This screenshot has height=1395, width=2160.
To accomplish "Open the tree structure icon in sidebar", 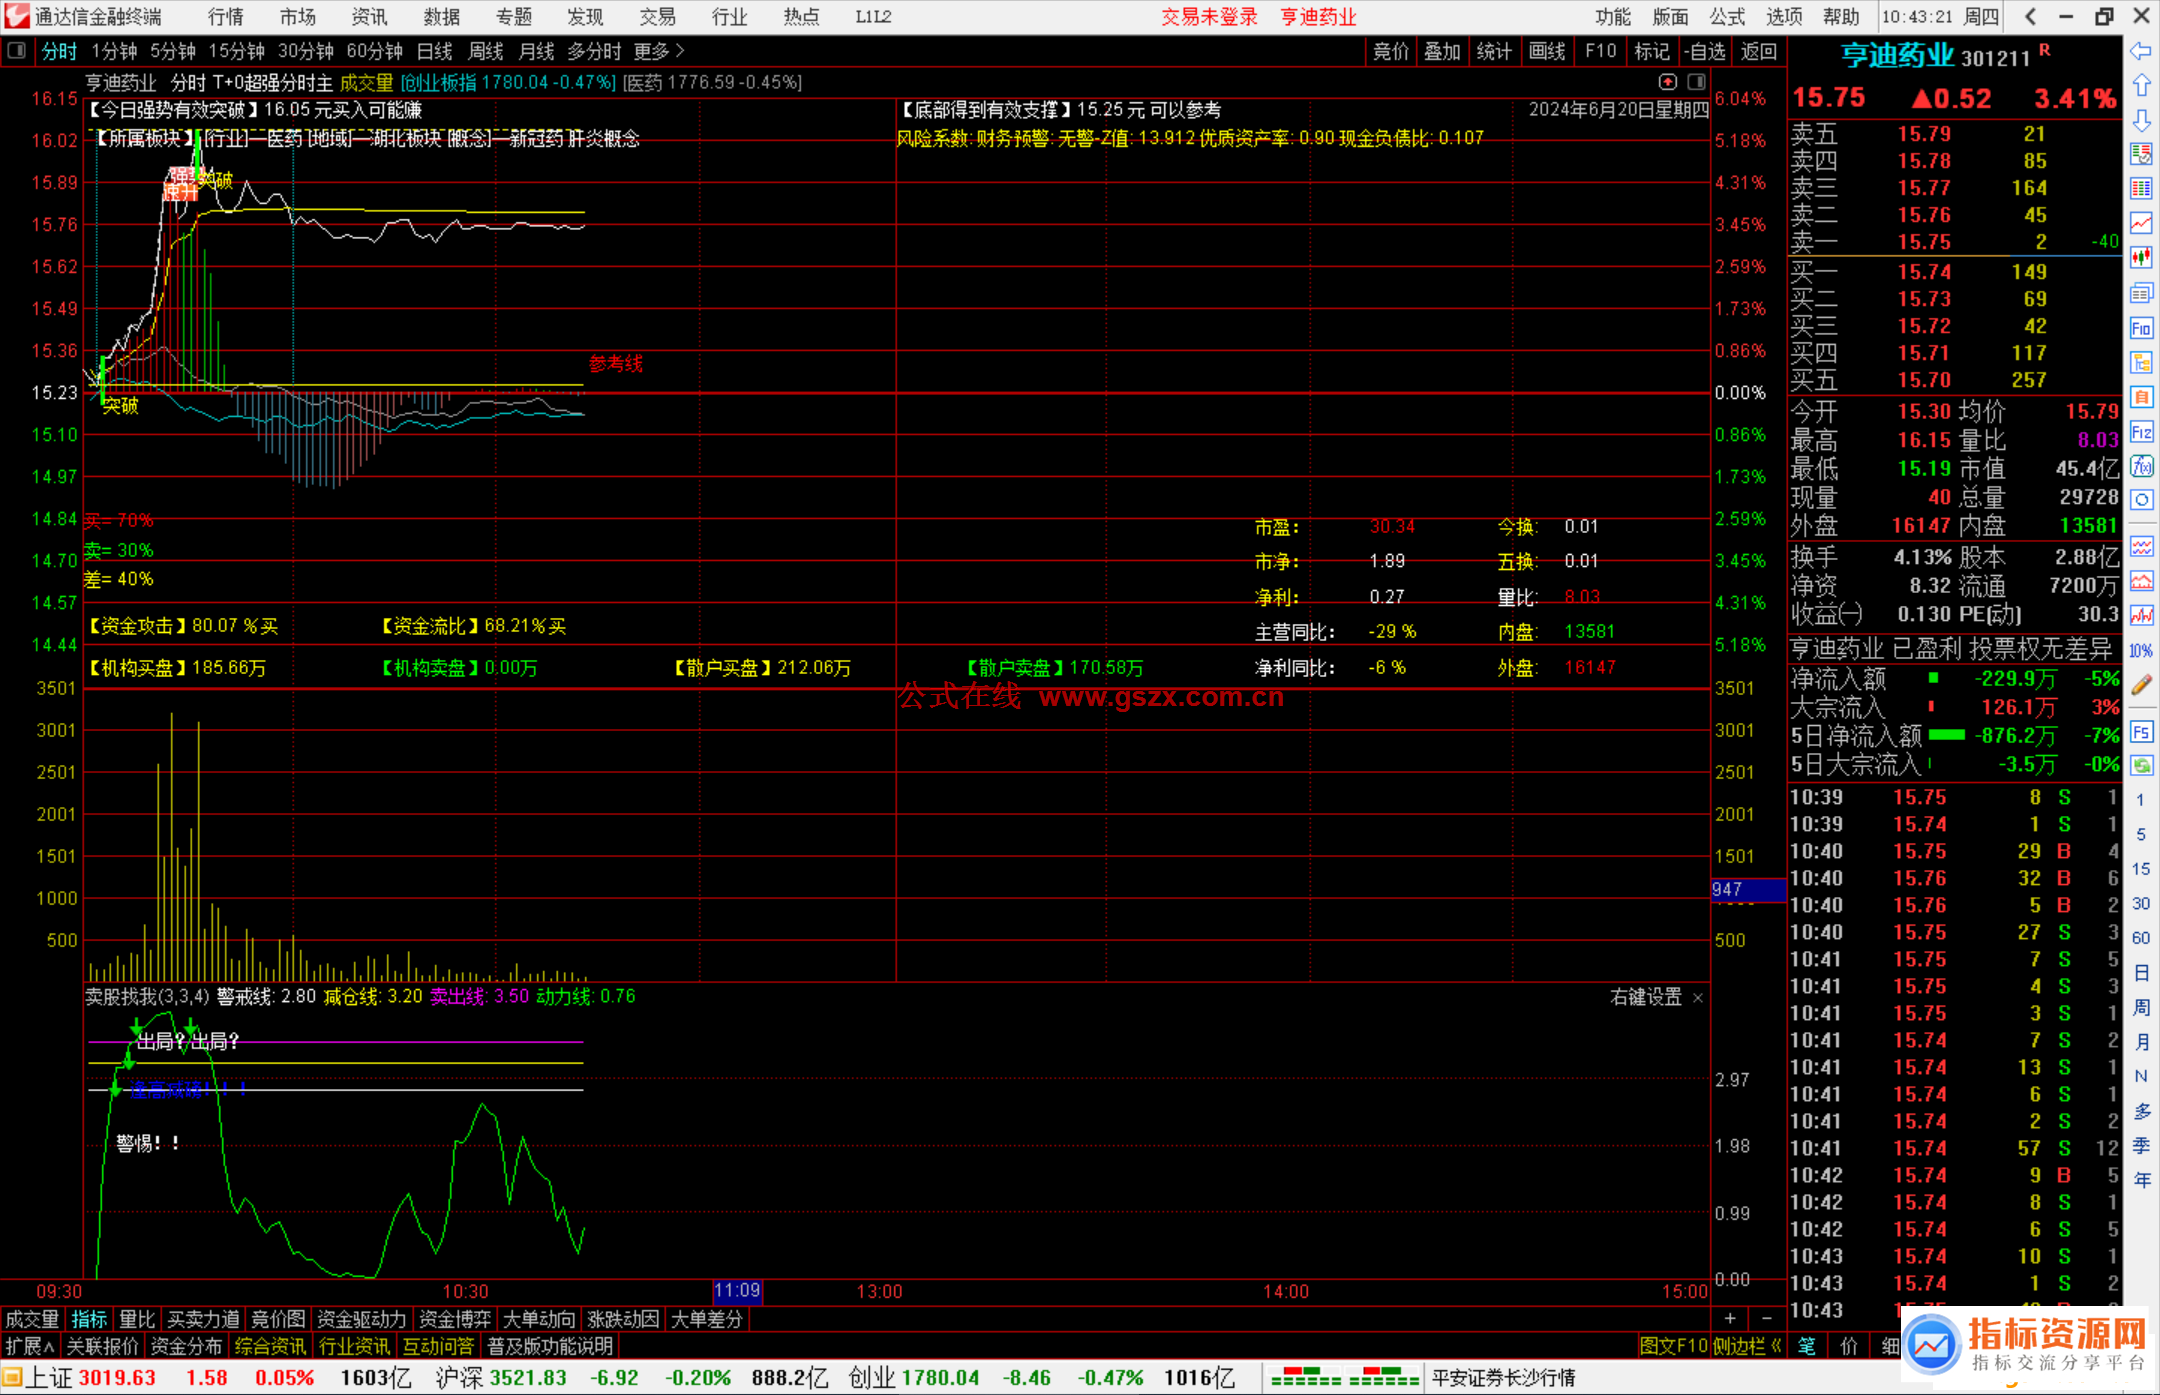I will click(x=2141, y=362).
